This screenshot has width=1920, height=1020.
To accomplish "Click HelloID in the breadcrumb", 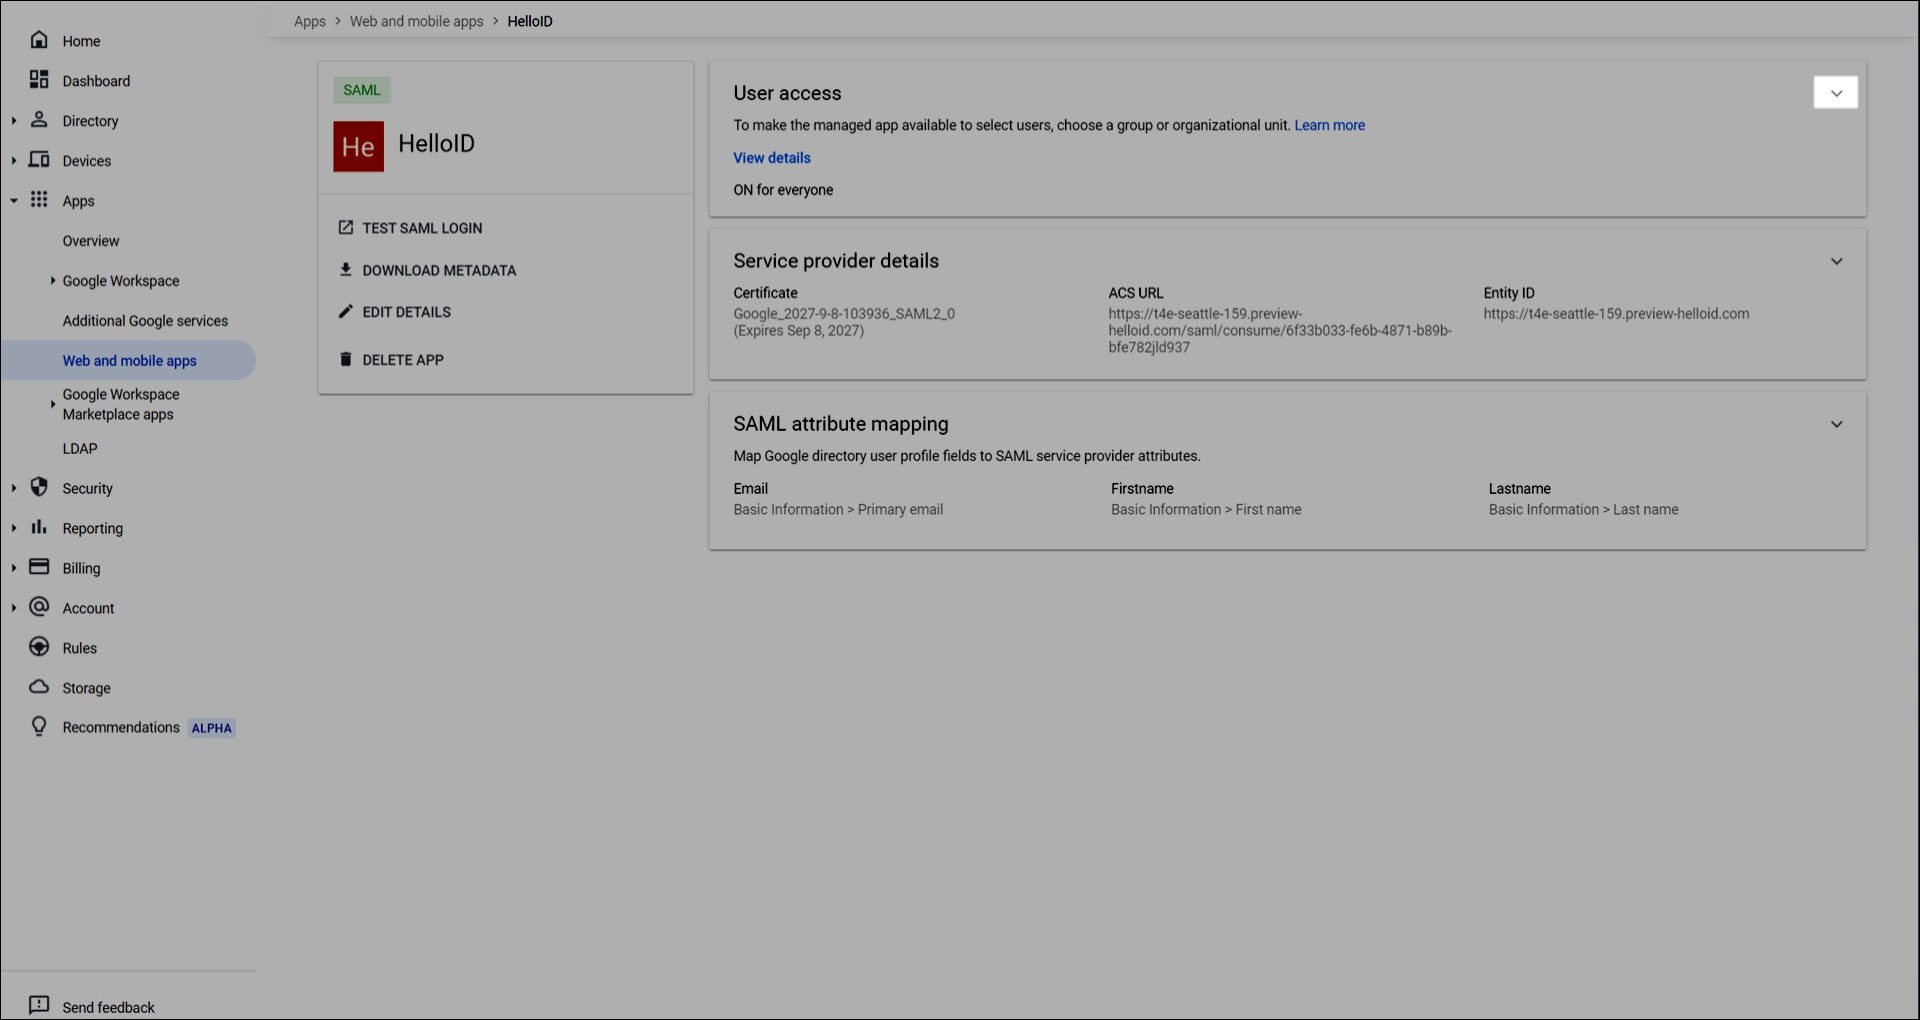I will pyautogui.click(x=530, y=21).
